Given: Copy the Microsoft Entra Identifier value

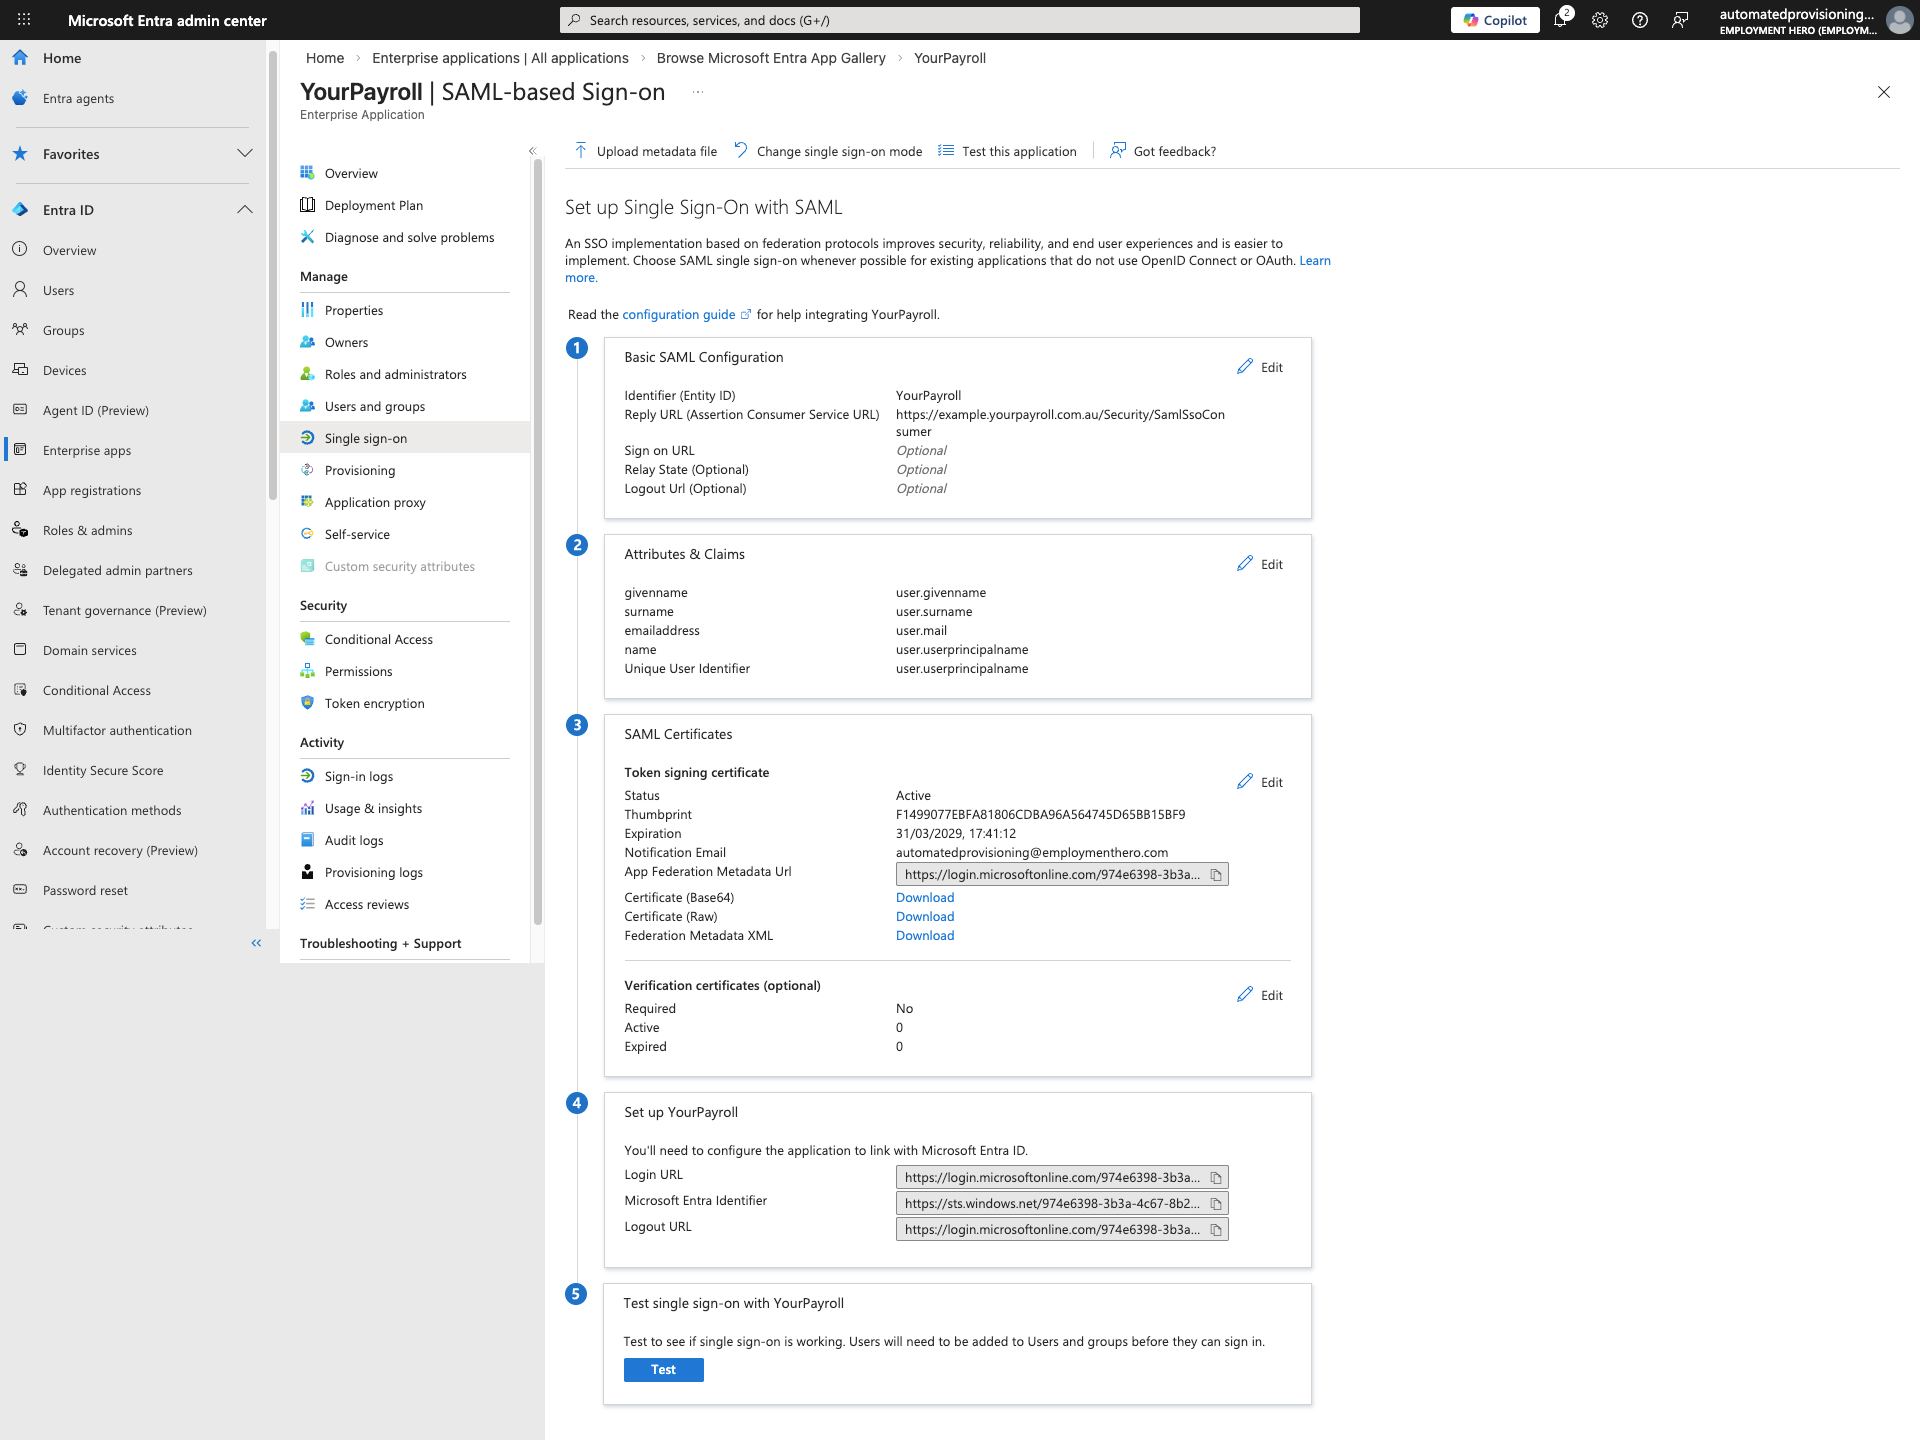Looking at the screenshot, I should point(1216,1204).
